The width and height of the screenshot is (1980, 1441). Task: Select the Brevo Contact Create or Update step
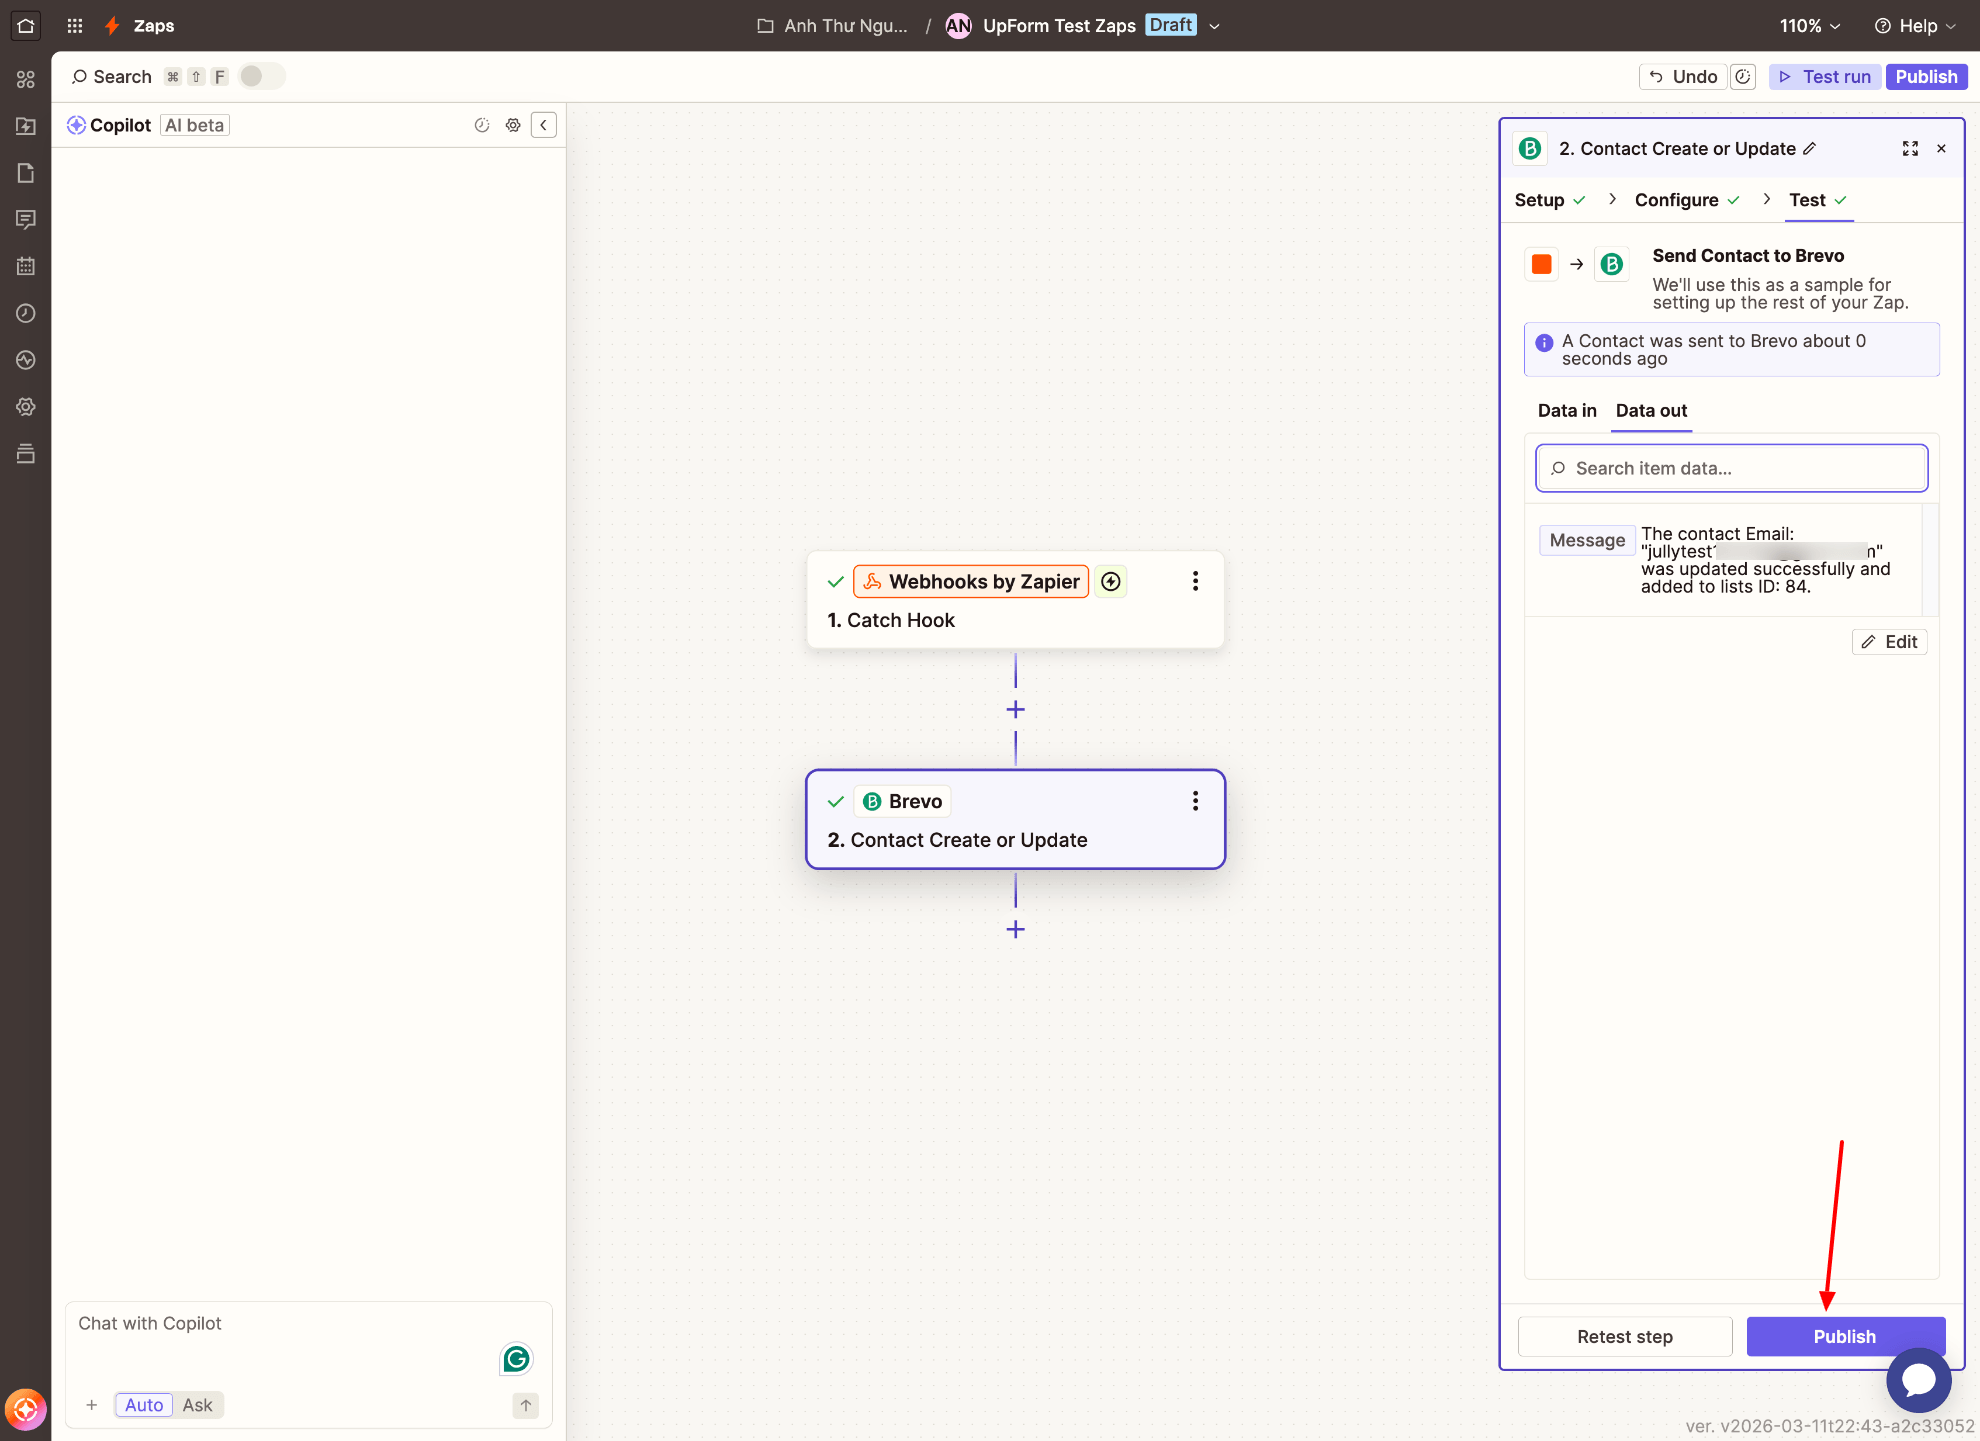click(x=1015, y=820)
